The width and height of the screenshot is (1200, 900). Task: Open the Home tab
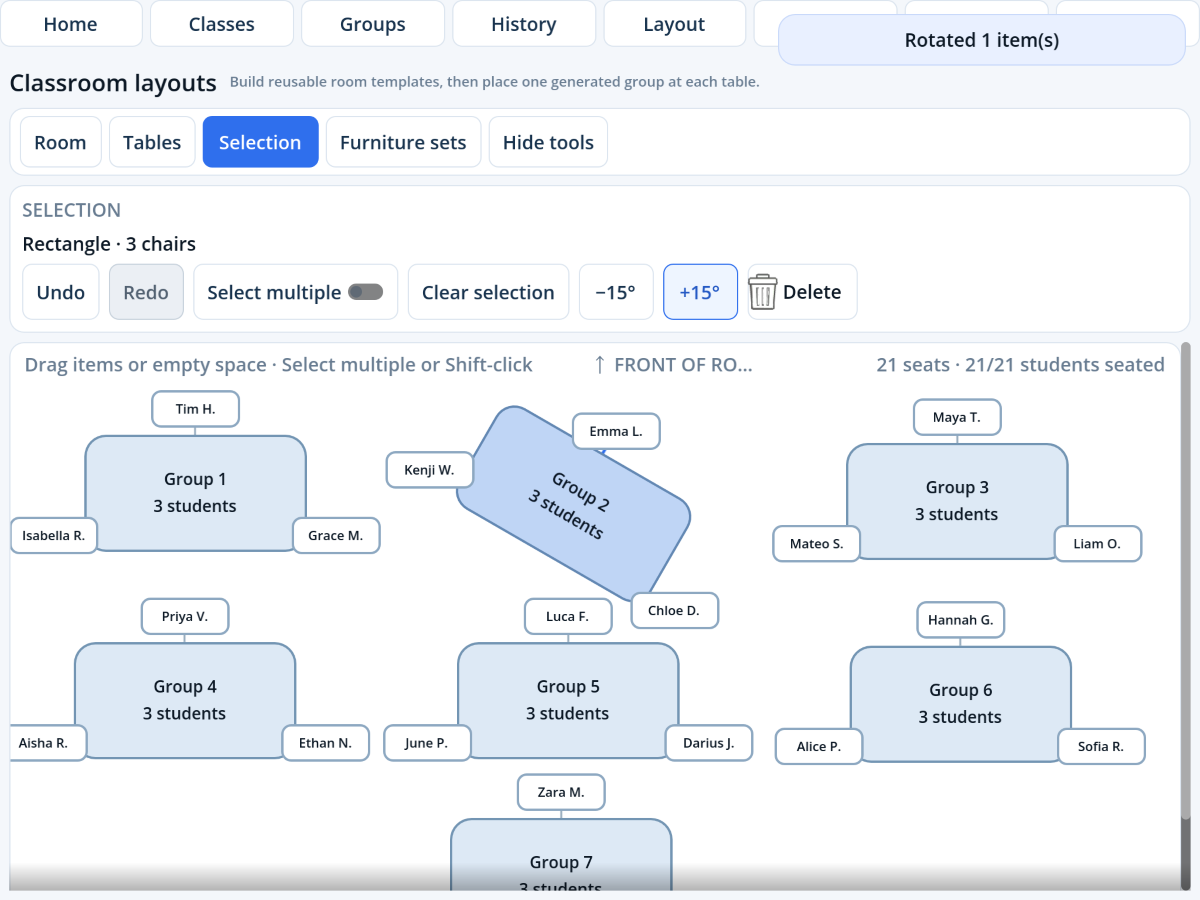point(71,24)
